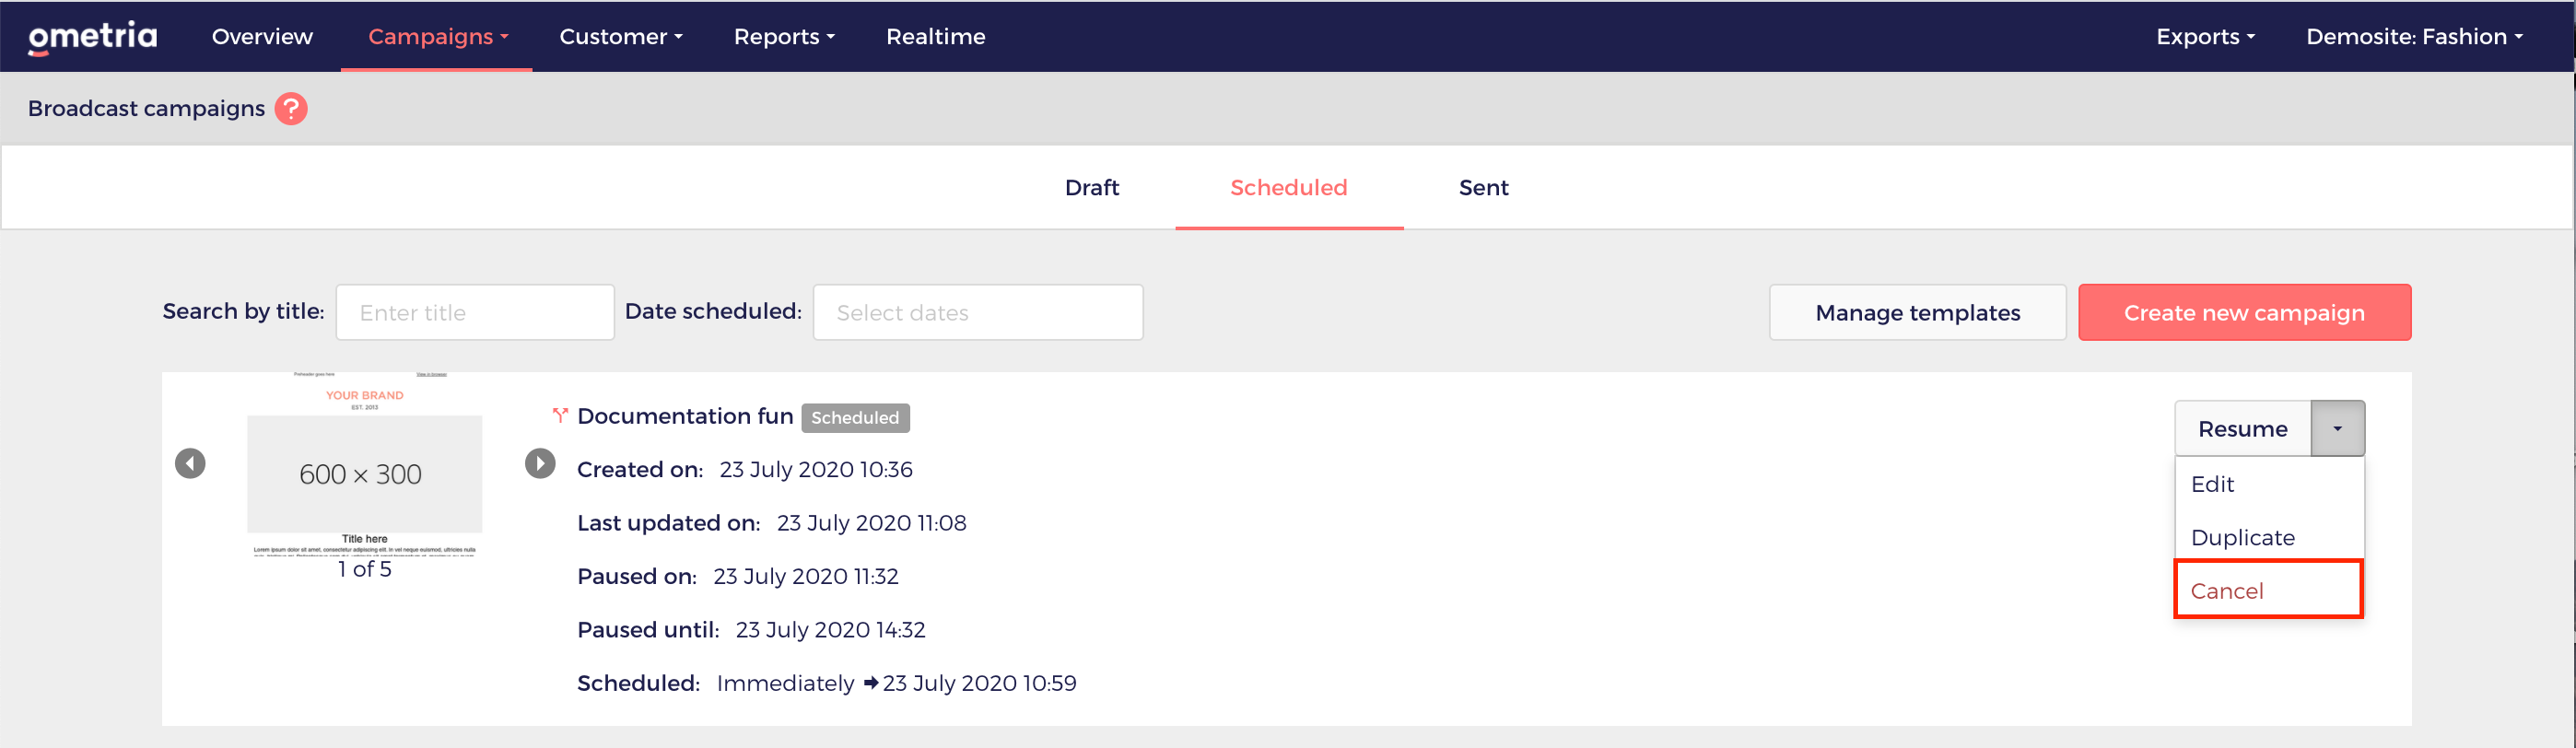Click the Ometria logo

[x=92, y=37]
